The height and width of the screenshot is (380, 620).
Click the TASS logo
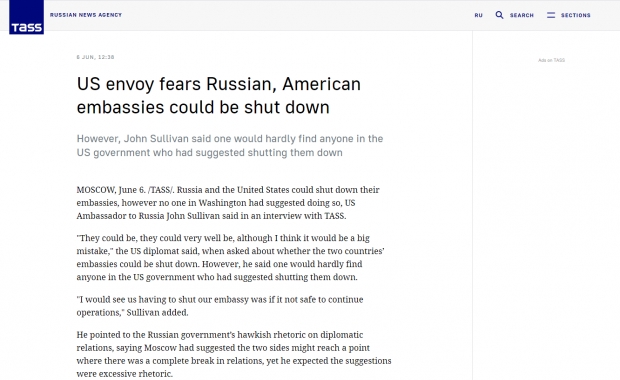pos(26,17)
